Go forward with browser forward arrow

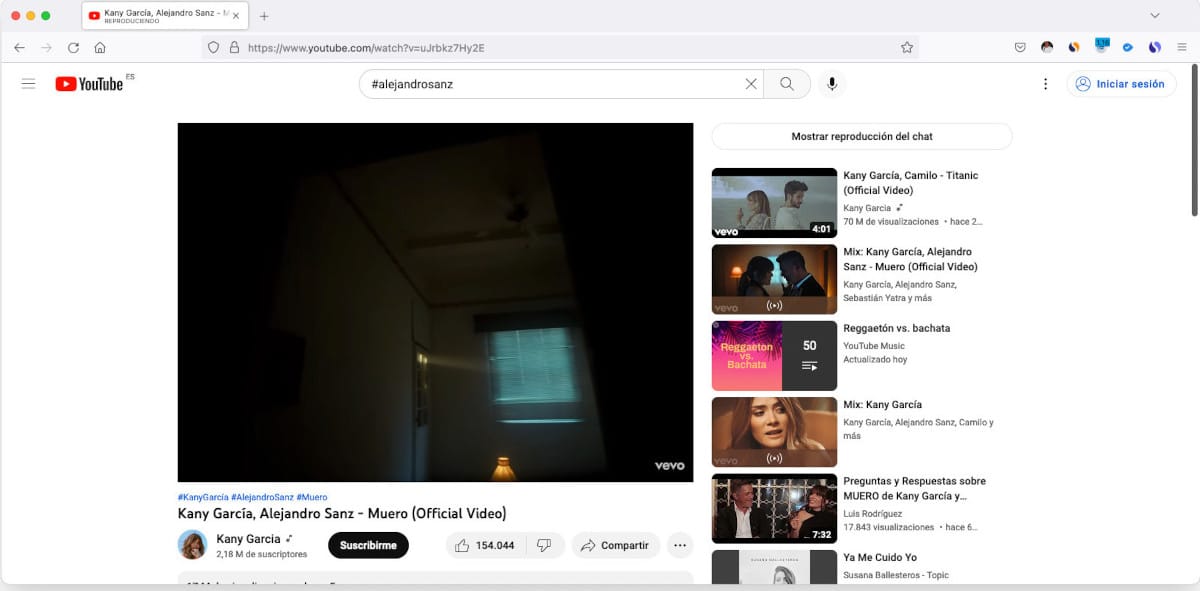46,47
